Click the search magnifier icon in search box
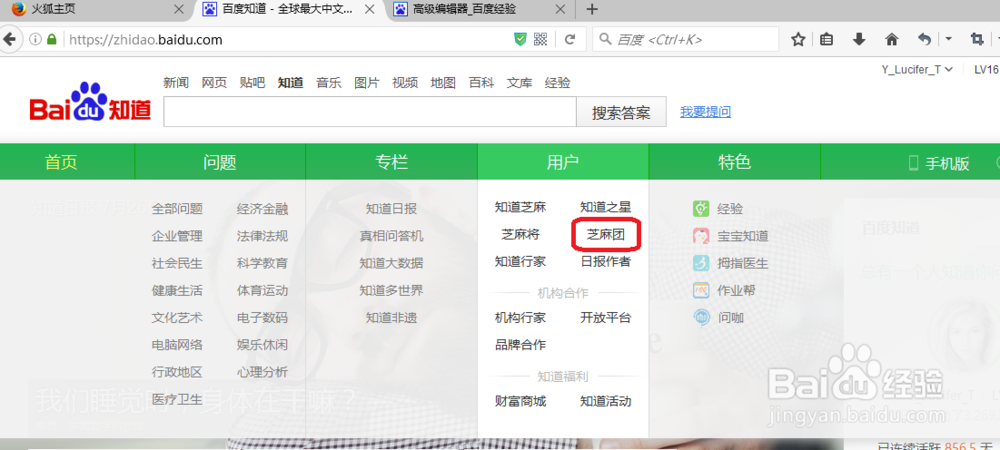This screenshot has width=1000, height=450. (605, 40)
